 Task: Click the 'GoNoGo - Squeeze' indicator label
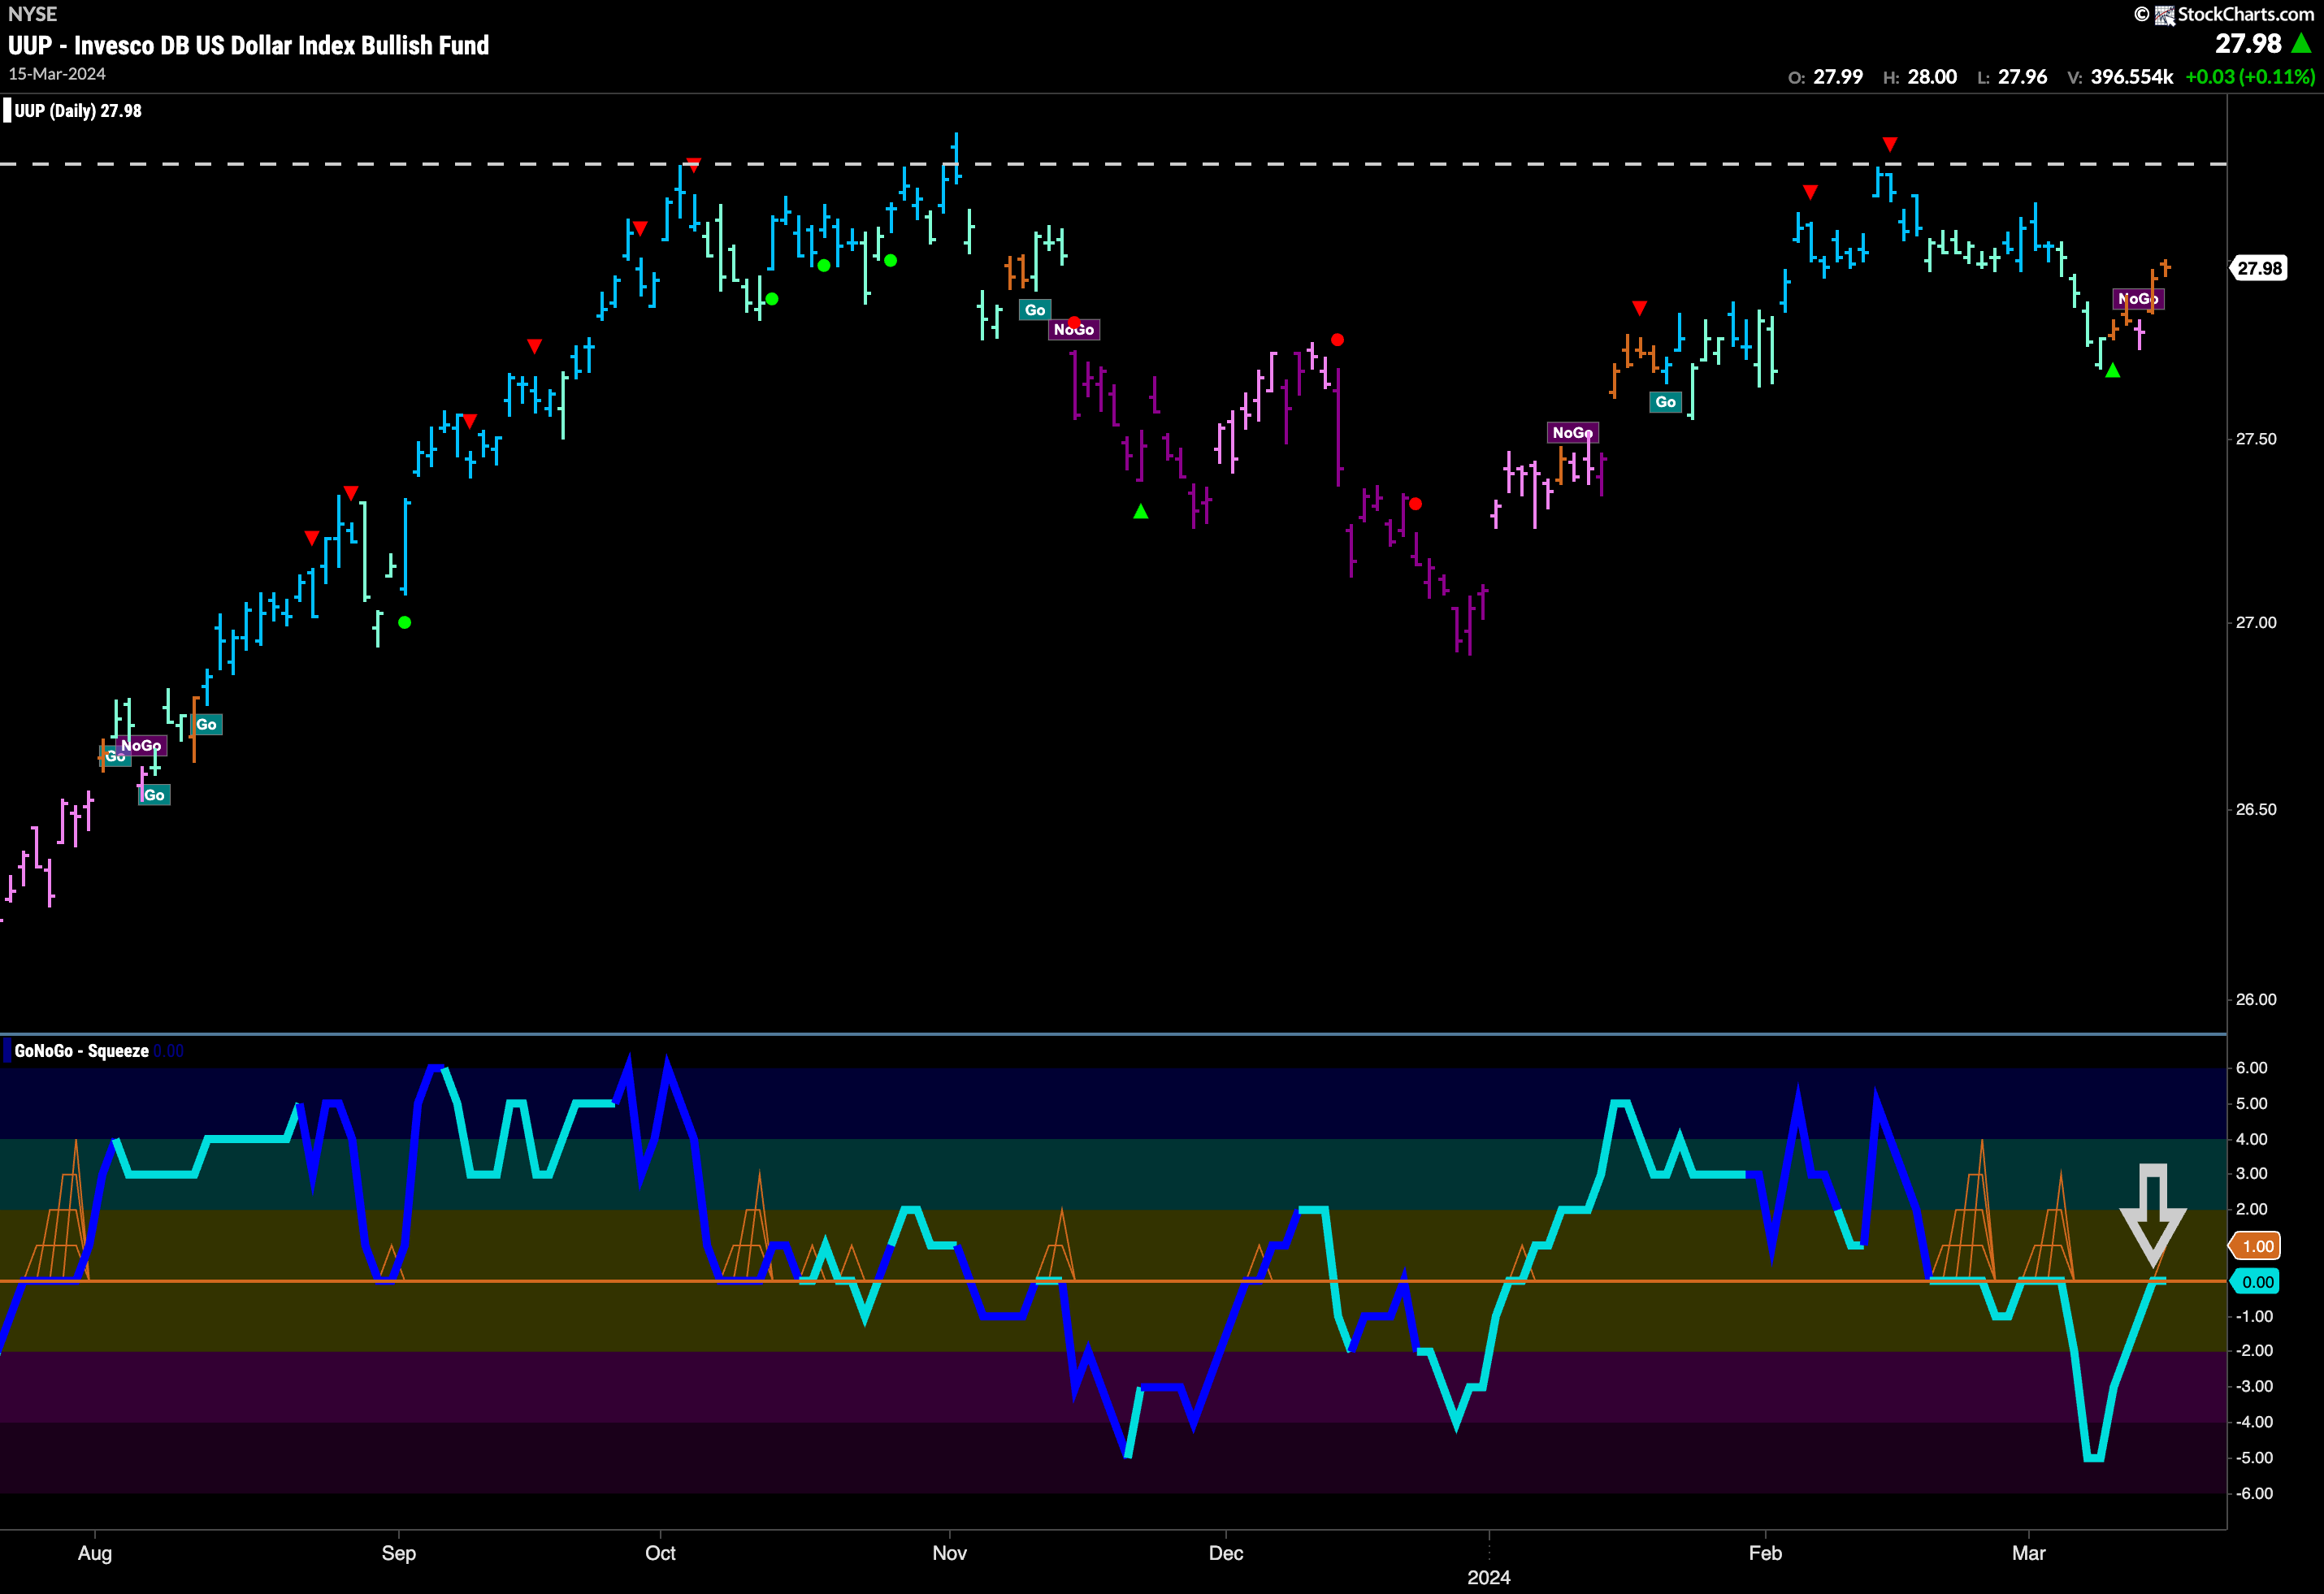pyautogui.click(x=82, y=1051)
